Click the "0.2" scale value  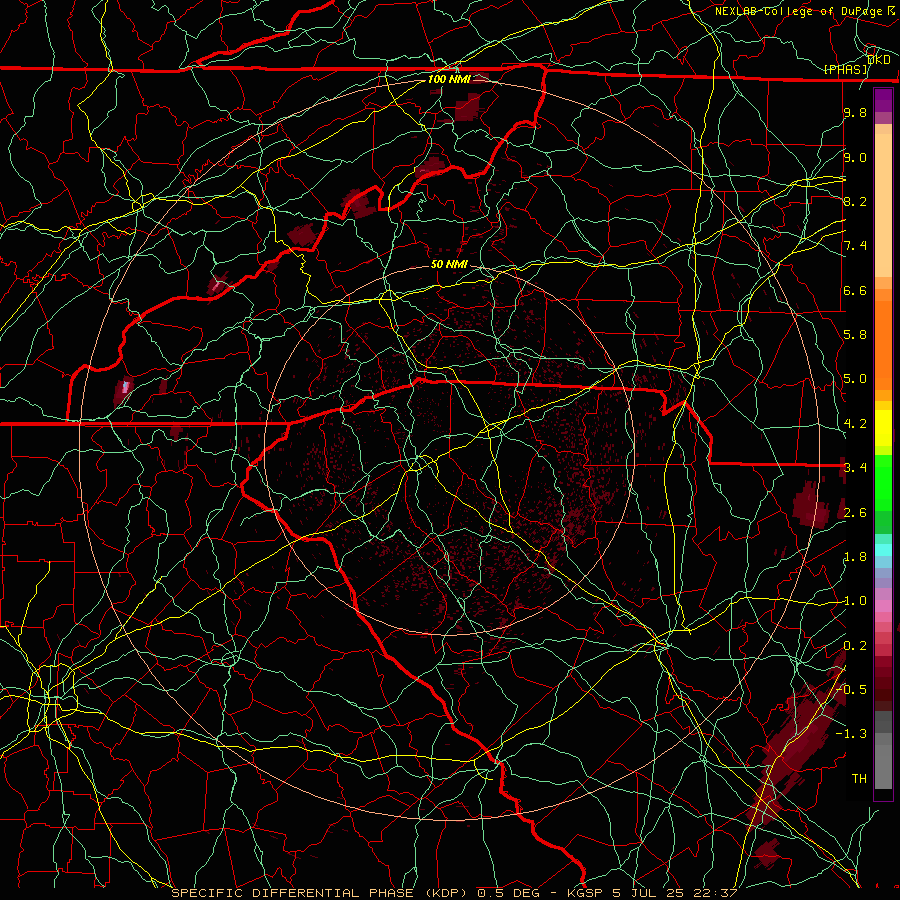tap(855, 646)
